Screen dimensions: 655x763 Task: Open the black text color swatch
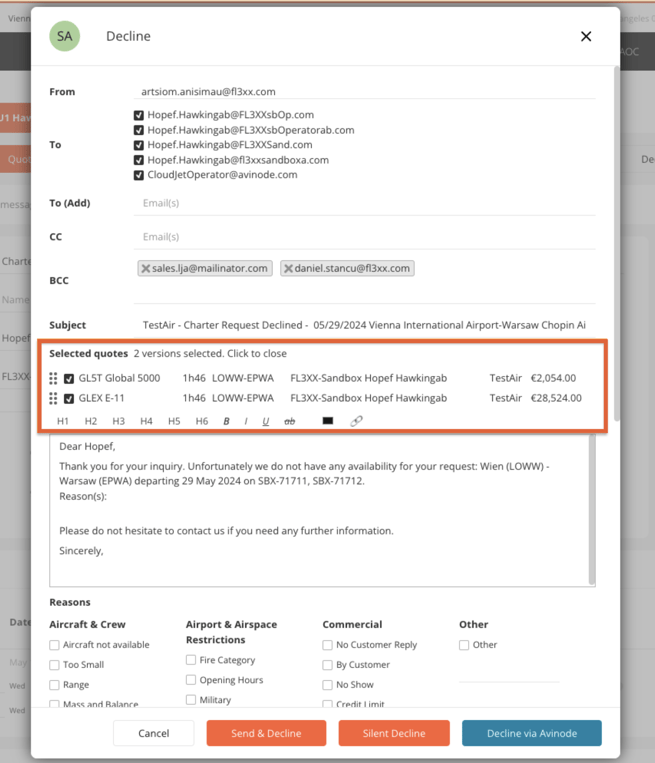[328, 421]
